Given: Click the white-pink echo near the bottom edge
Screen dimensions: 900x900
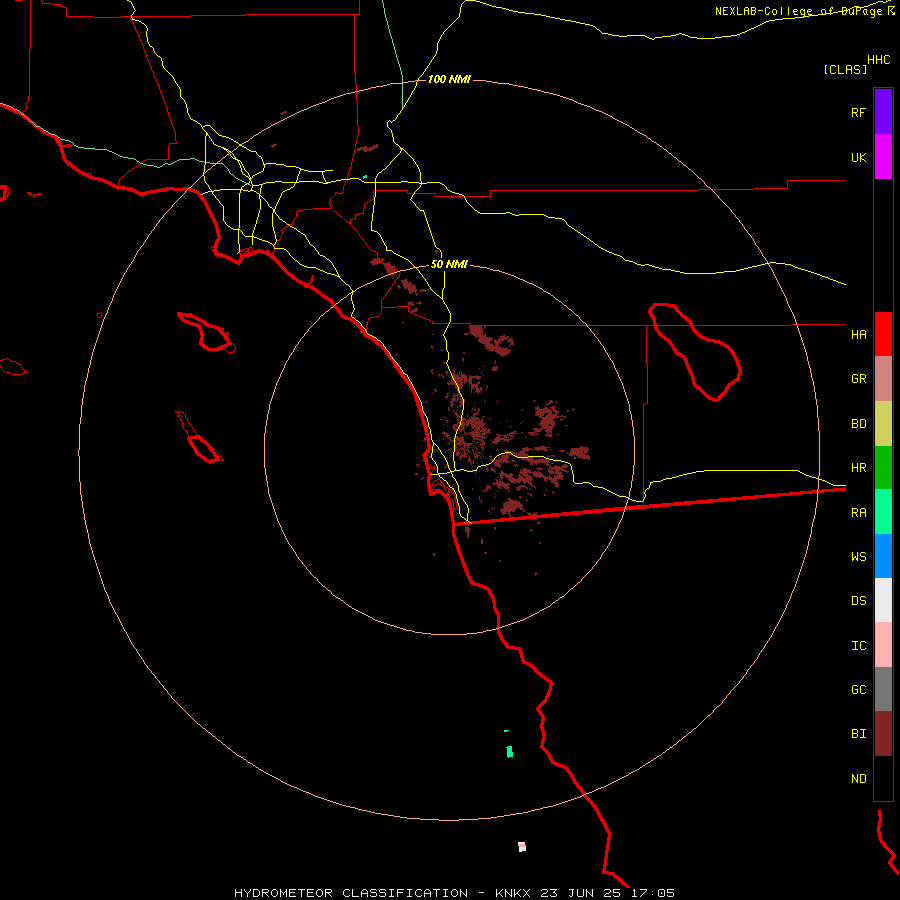Looking at the screenshot, I should click(522, 847).
